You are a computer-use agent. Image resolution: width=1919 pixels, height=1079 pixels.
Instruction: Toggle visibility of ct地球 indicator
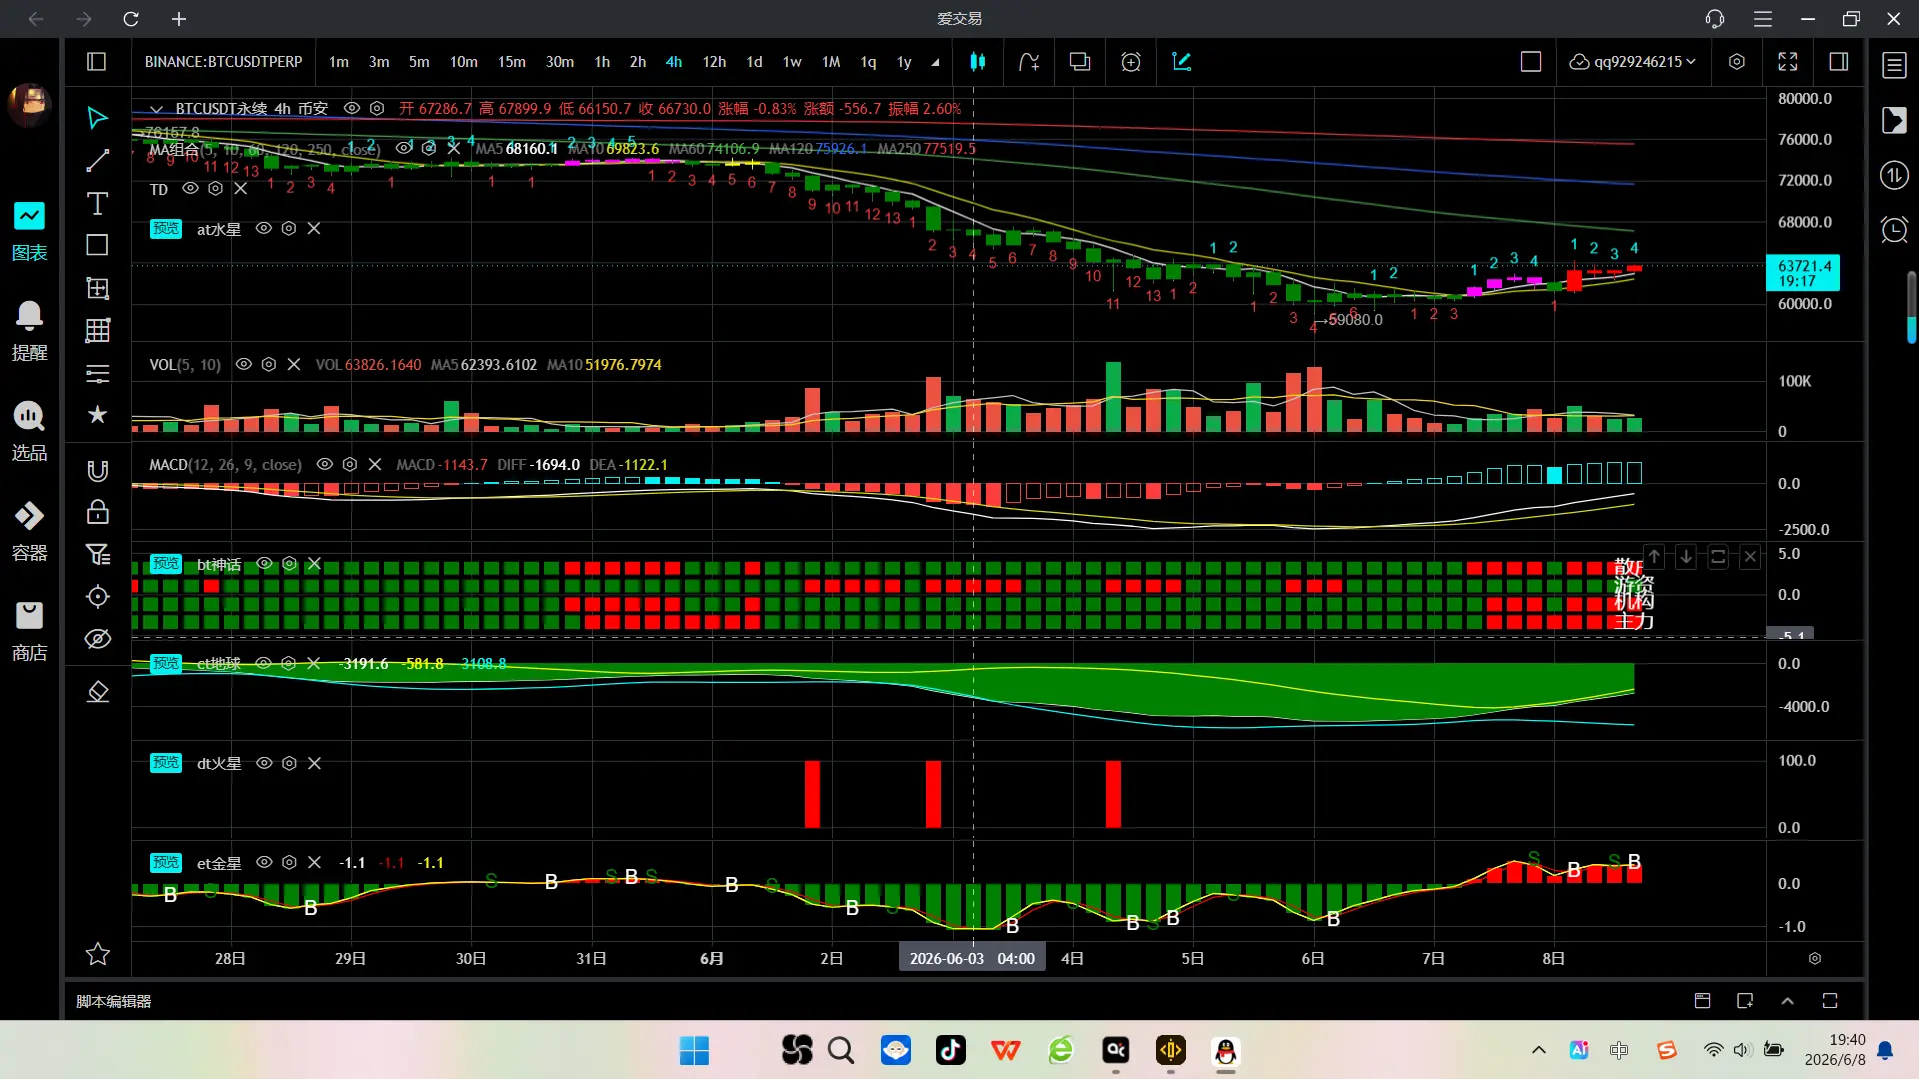pos(264,663)
